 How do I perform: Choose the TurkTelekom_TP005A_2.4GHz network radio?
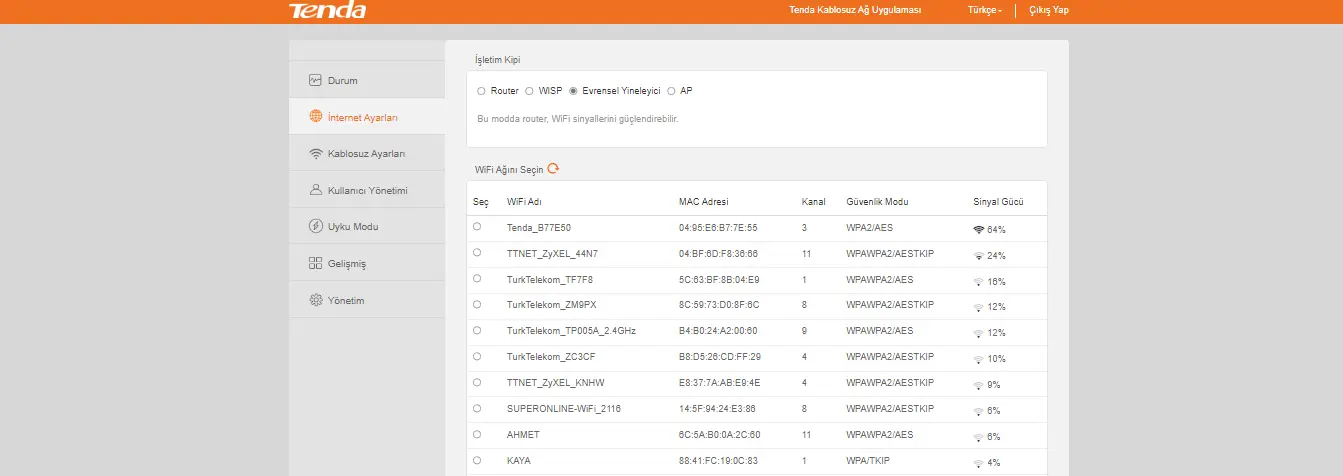[x=477, y=329]
